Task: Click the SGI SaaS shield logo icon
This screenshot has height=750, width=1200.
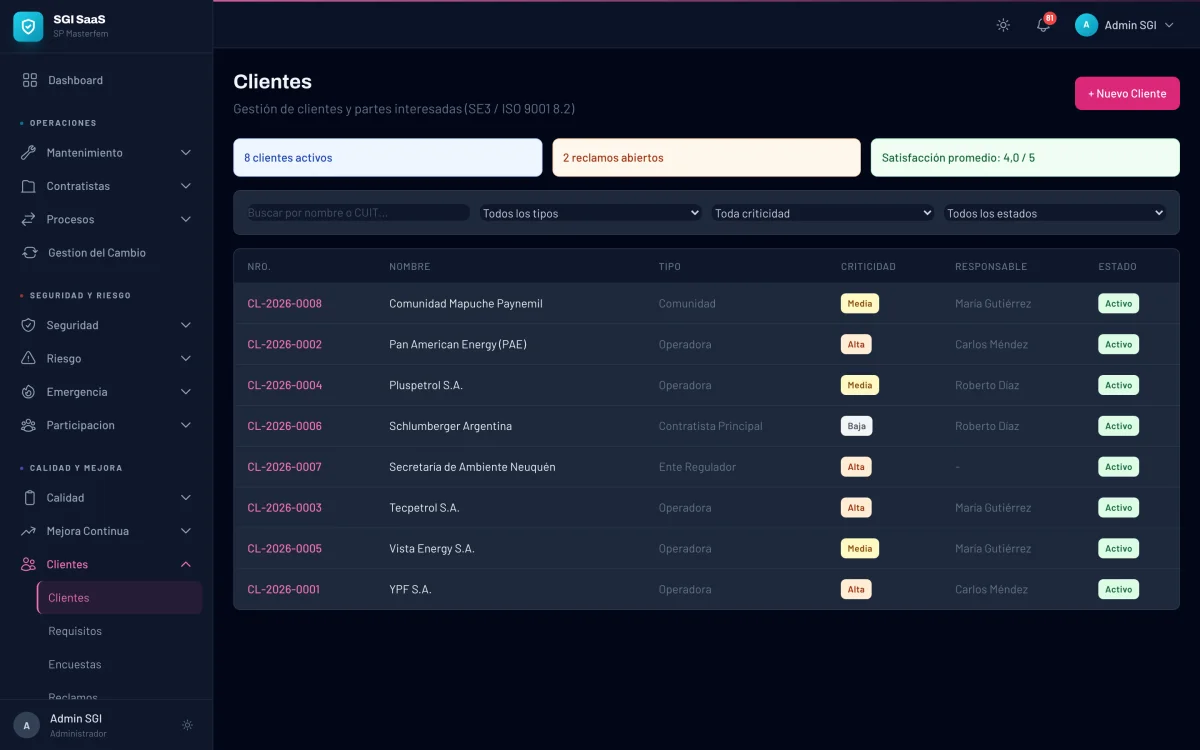Action: (28, 26)
